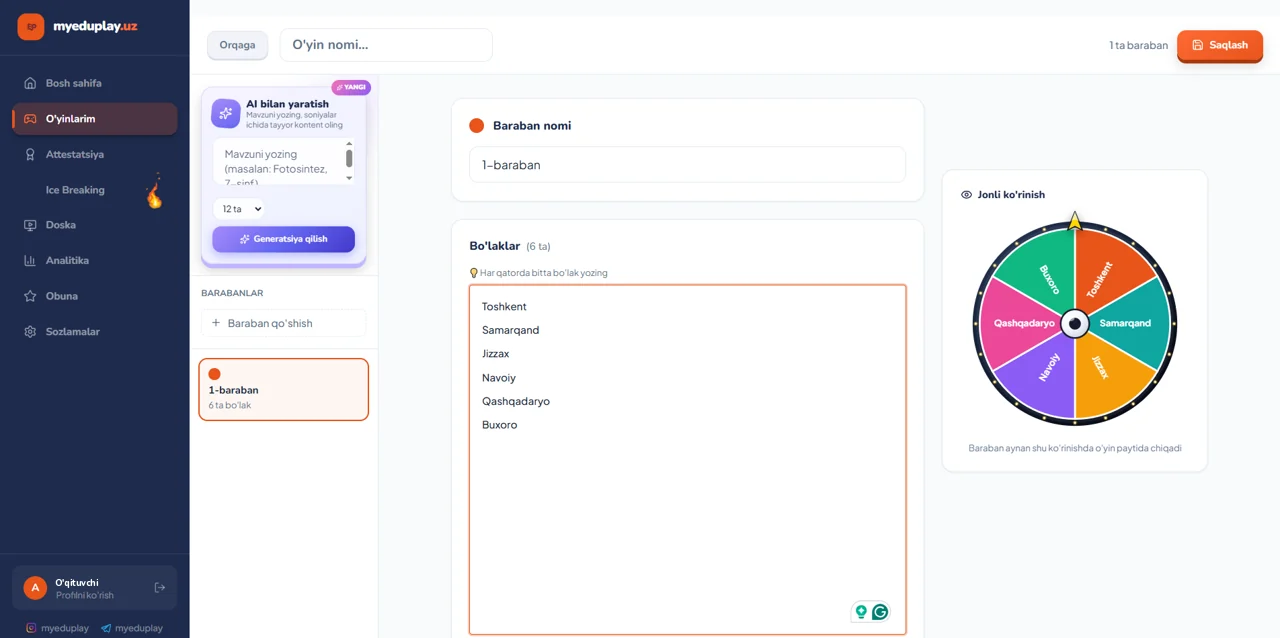Click the AI topic text area

pos(284,162)
